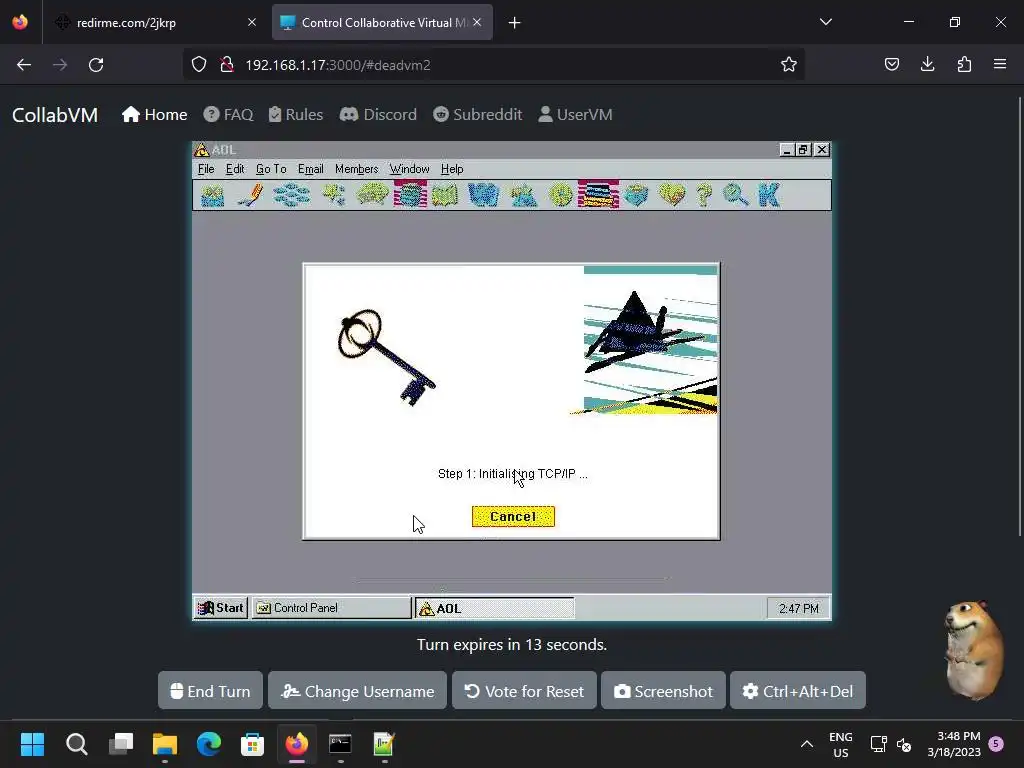Cancel the TCP/IP initialization
This screenshot has height=768, width=1024.
[513, 517]
